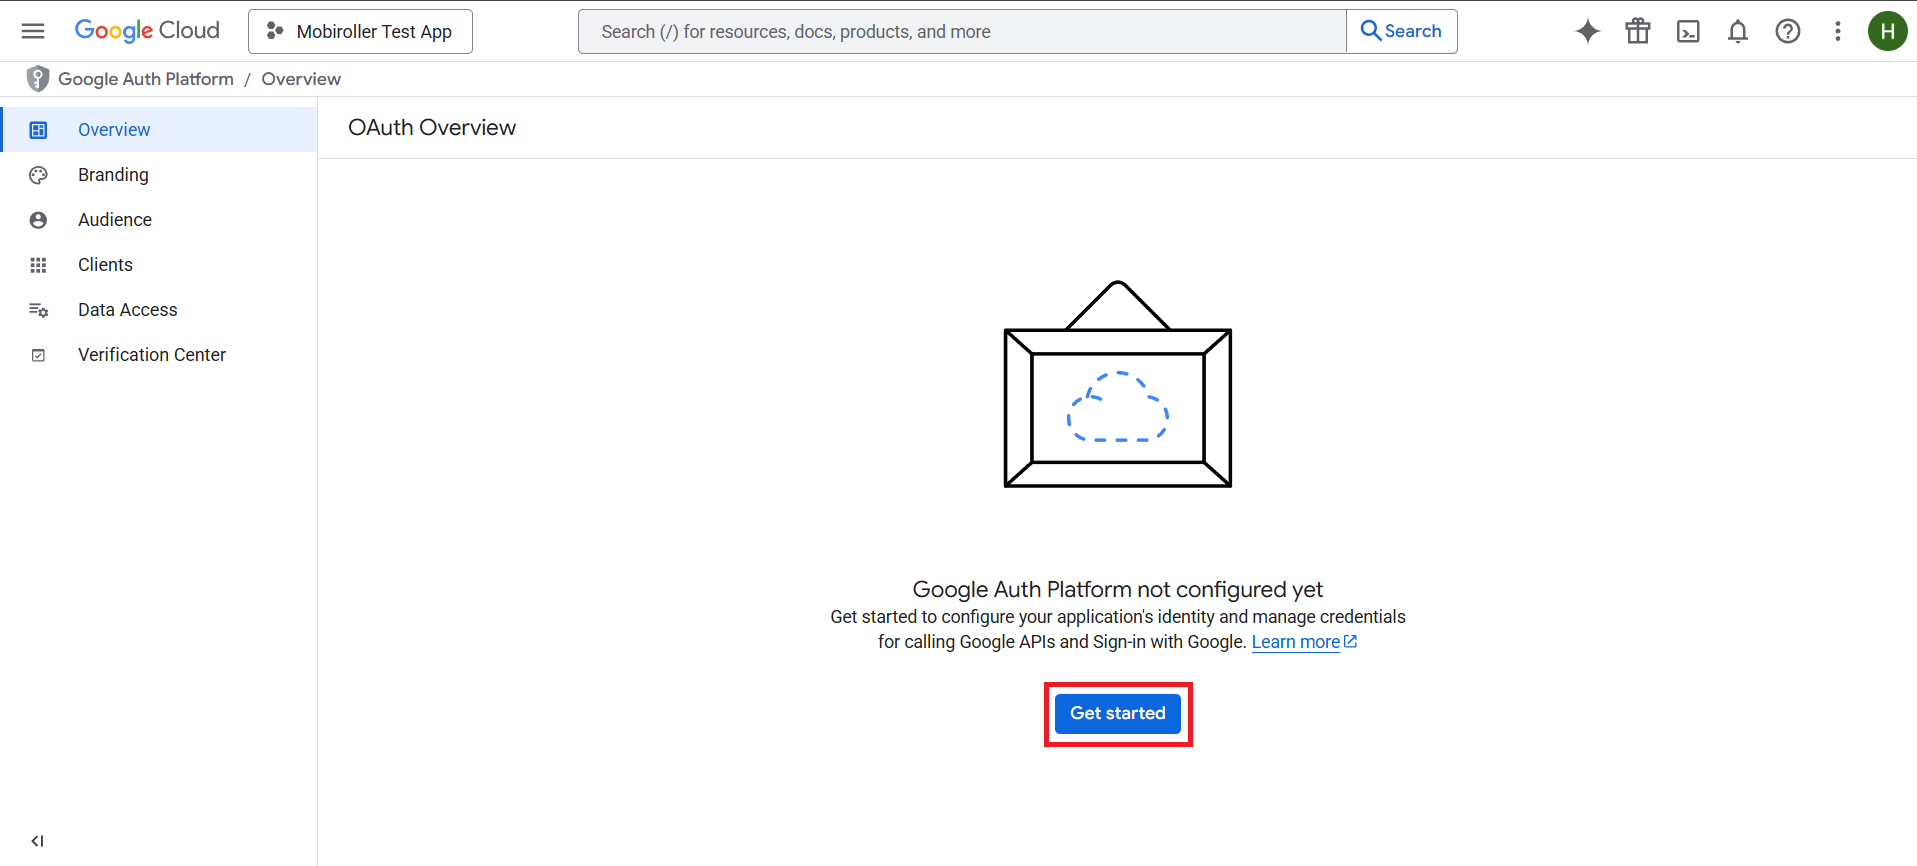Click the Verification Center checkbox icon
The height and width of the screenshot is (866, 1917).
(38, 355)
